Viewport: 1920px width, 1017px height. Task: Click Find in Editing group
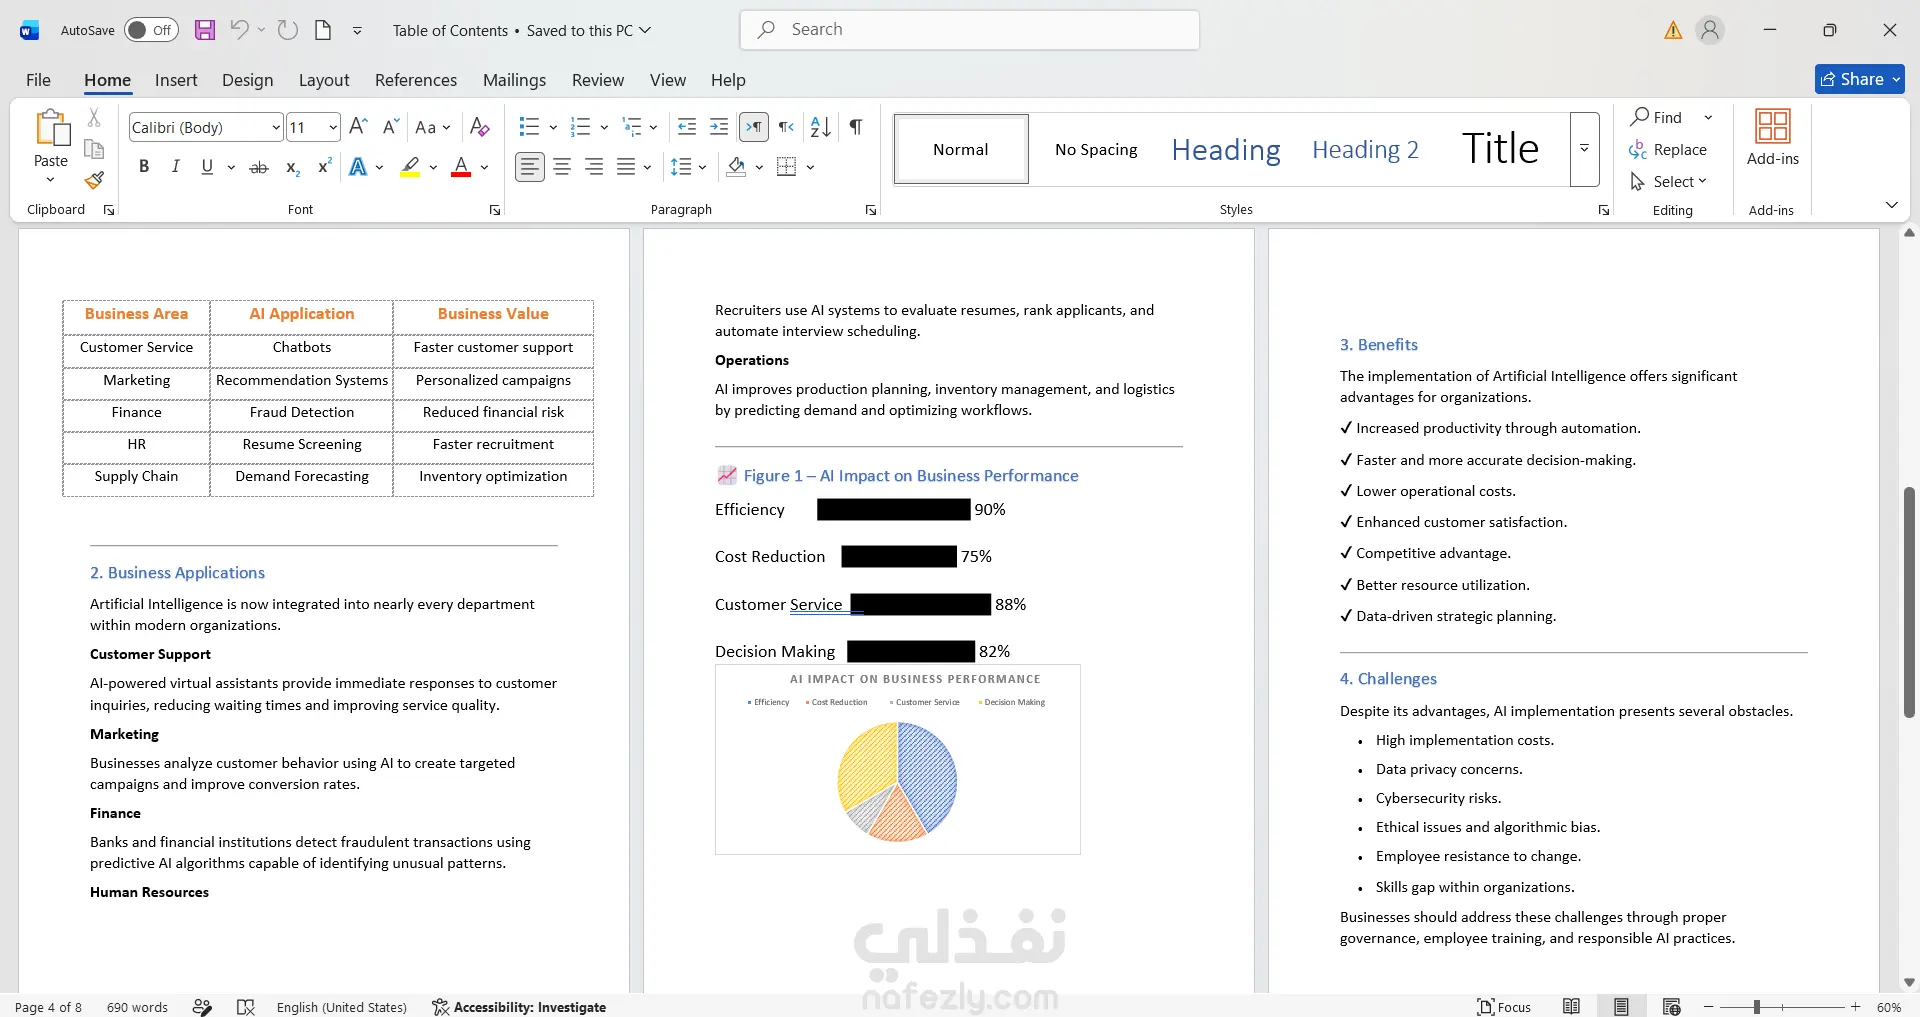(1658, 117)
